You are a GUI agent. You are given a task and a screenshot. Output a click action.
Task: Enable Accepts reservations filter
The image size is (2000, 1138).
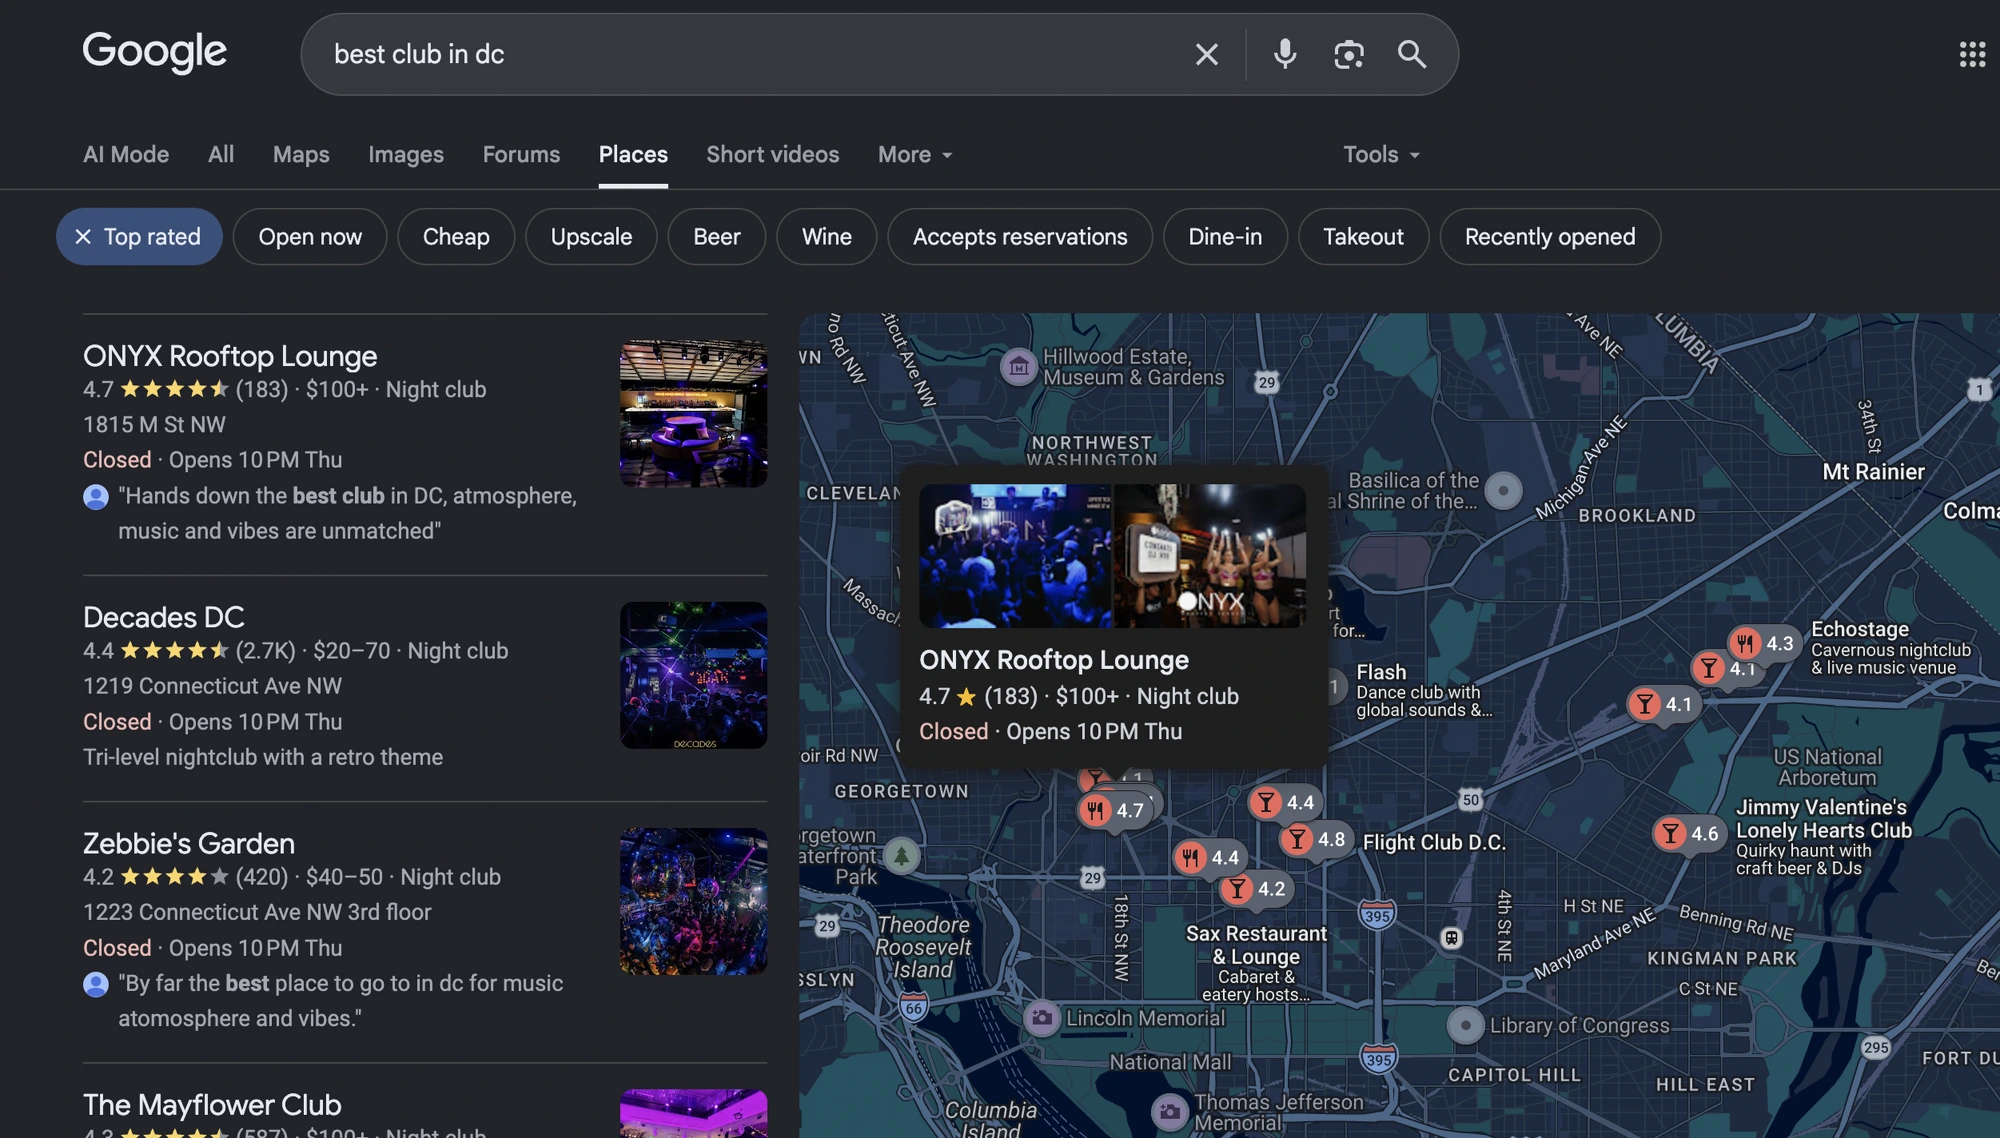click(x=1020, y=237)
